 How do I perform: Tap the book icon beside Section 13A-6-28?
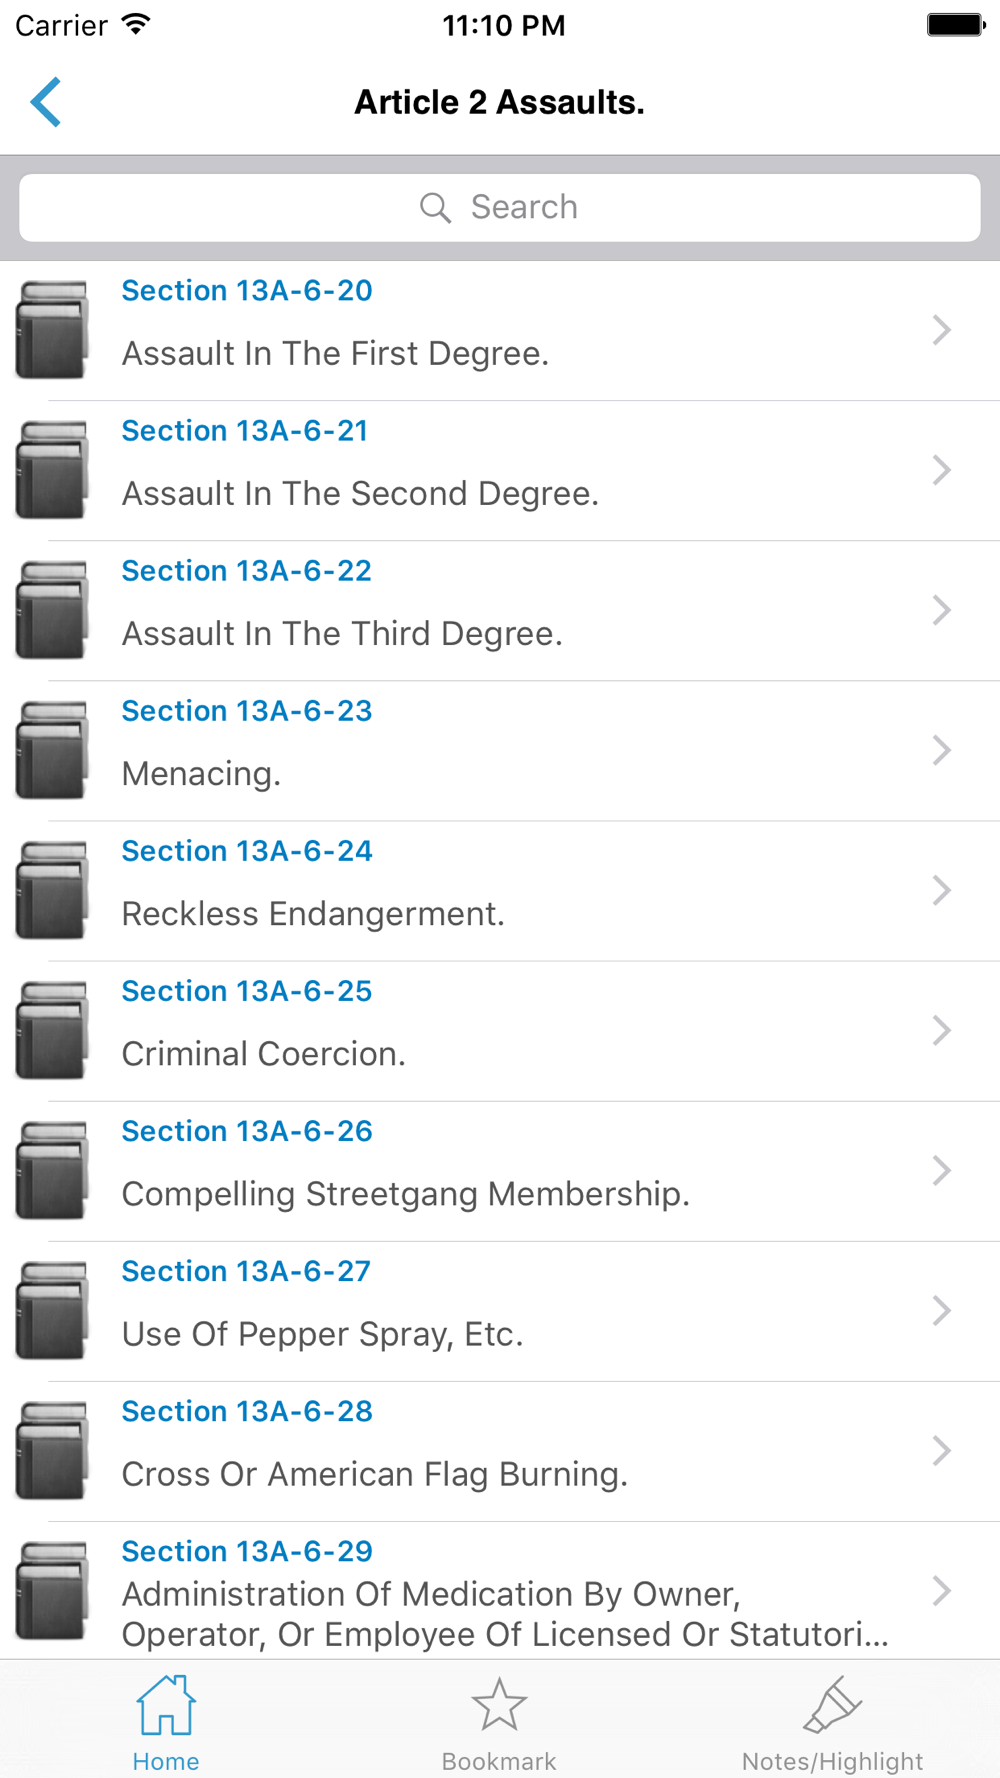tap(52, 1450)
